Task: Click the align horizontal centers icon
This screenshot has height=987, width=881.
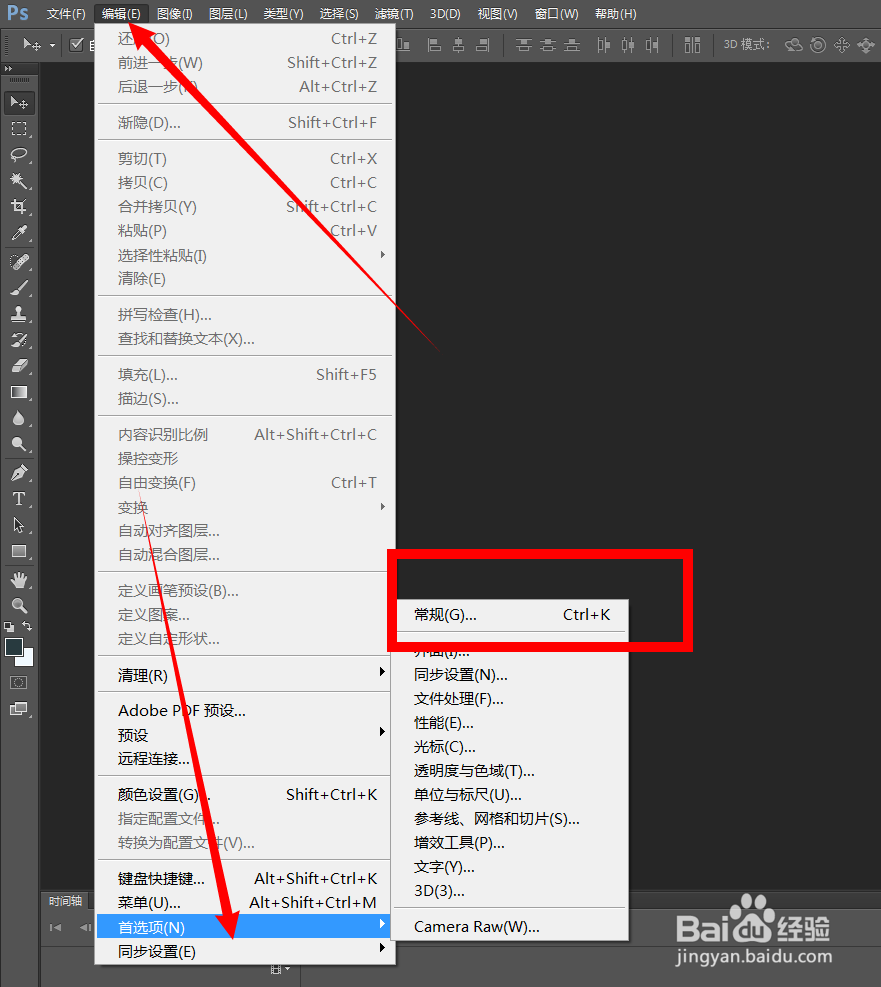Action: [459, 45]
